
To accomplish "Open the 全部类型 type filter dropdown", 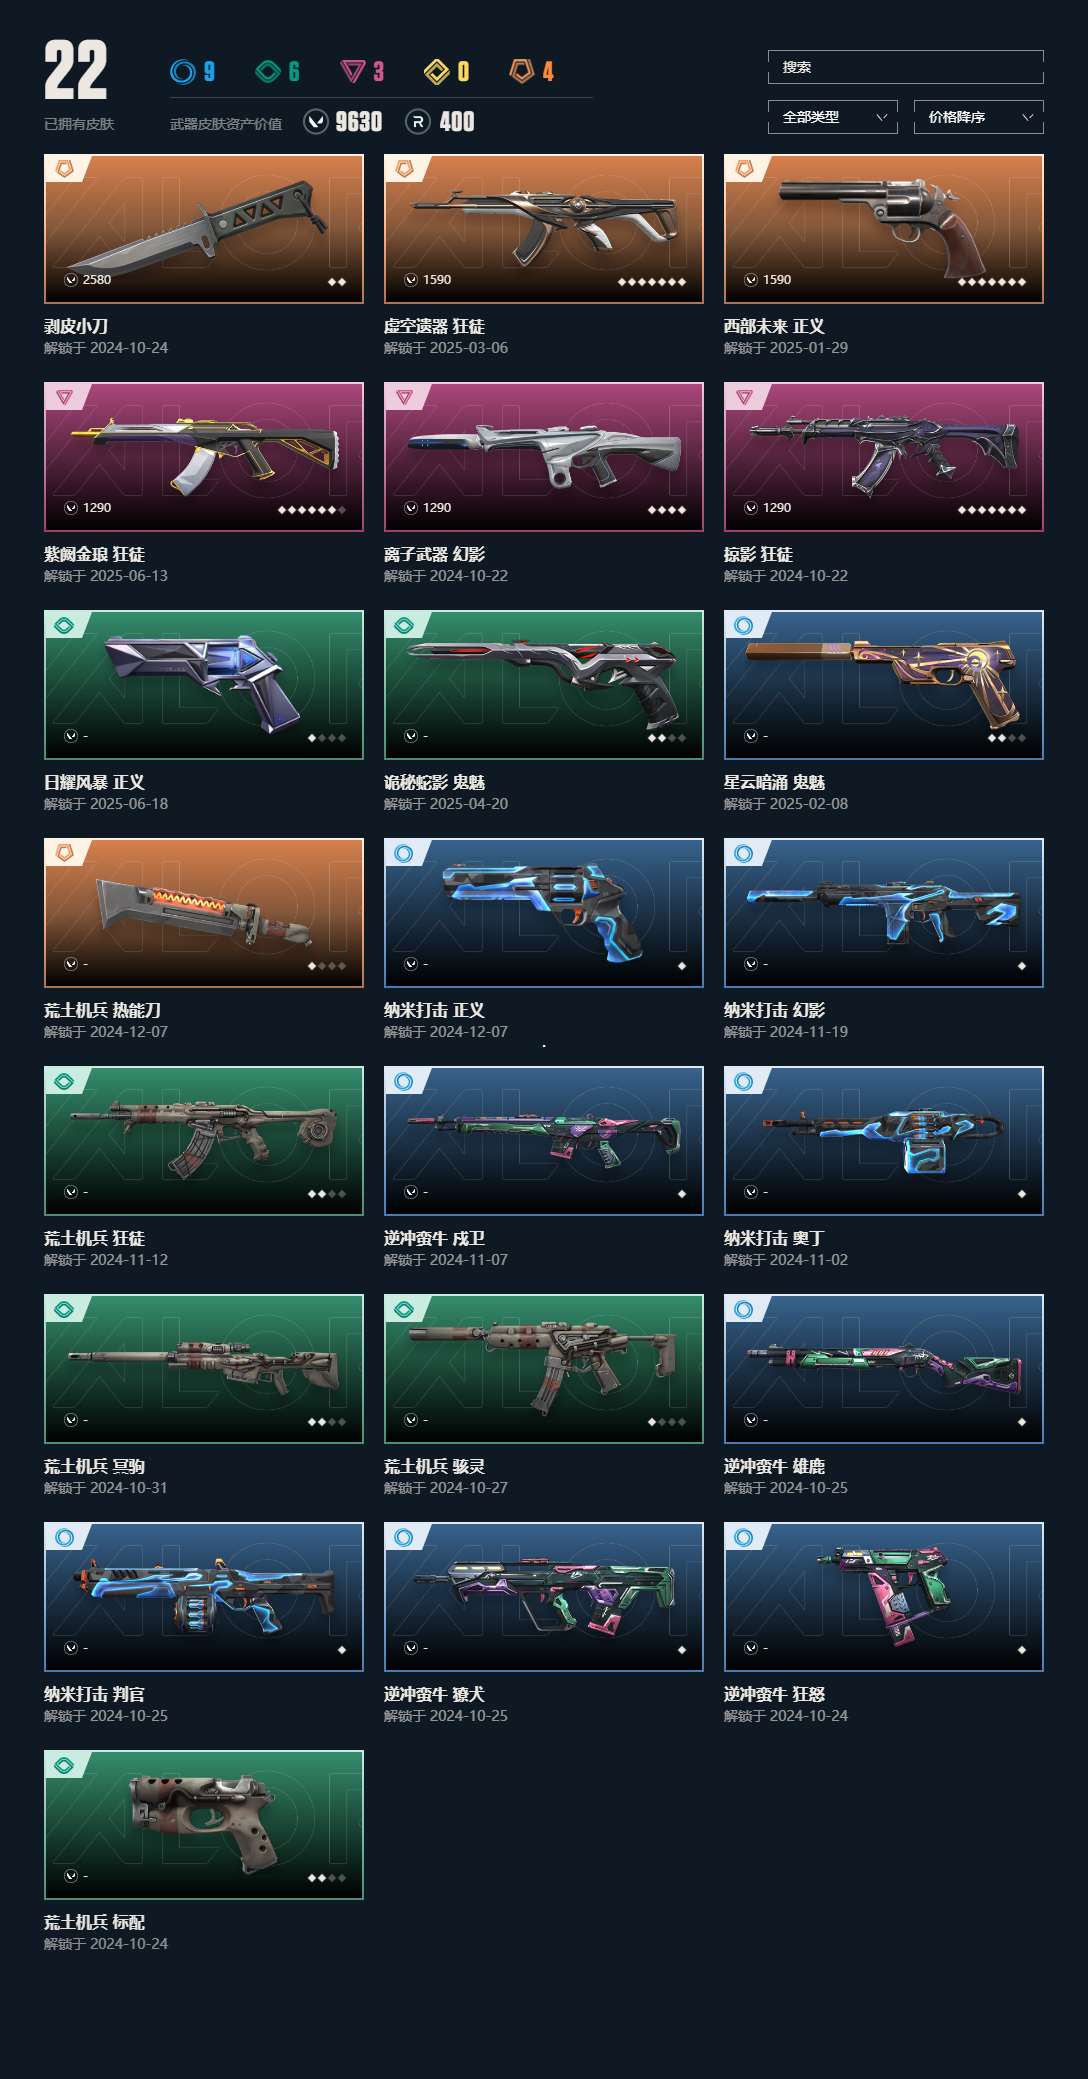I will tap(833, 117).
